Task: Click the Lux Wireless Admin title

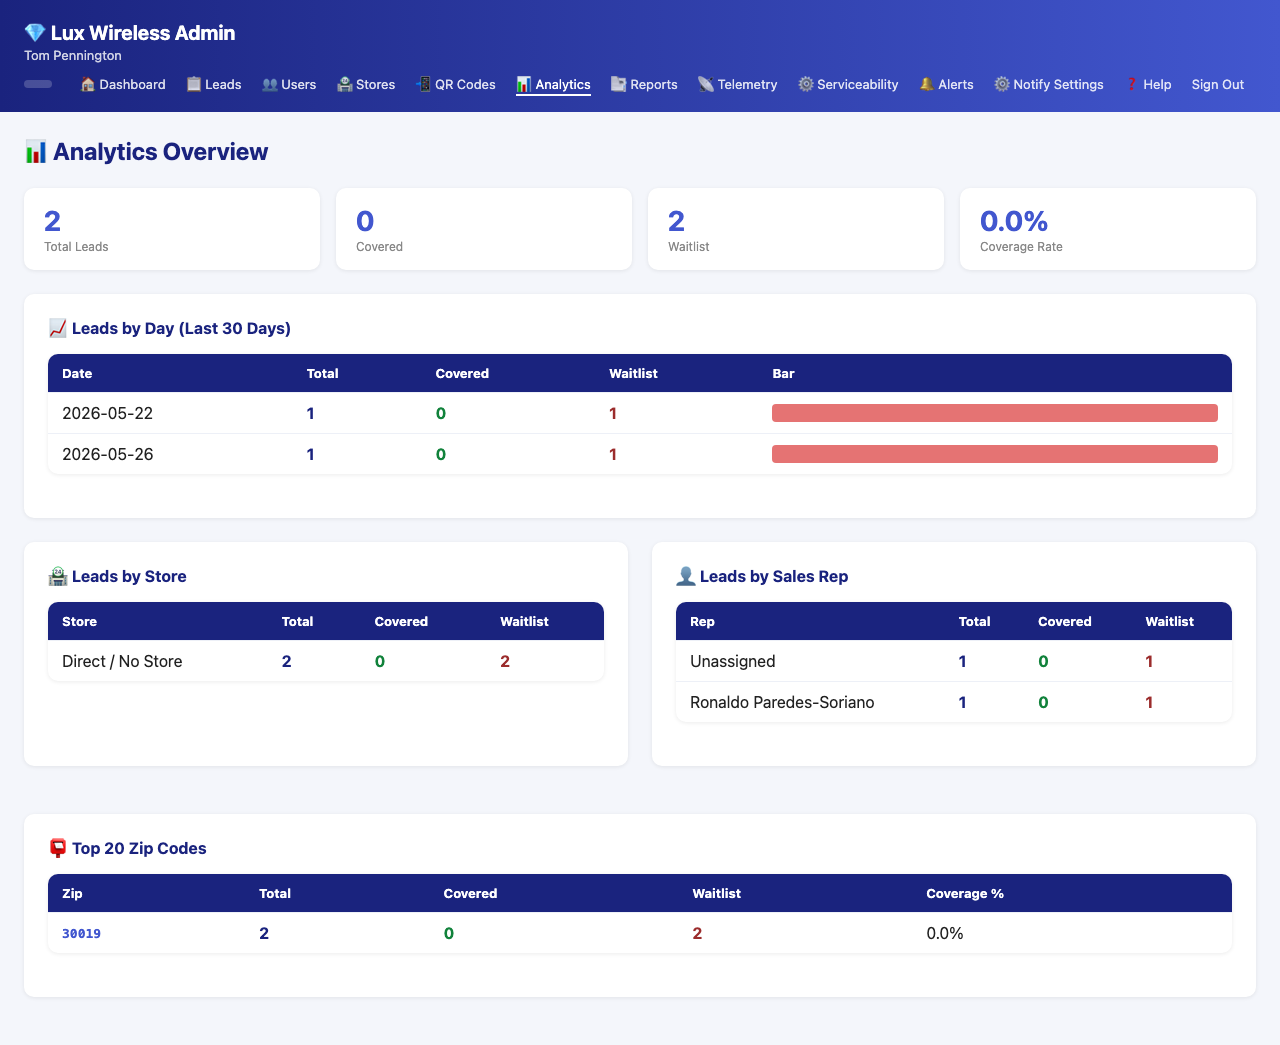Action: (143, 33)
